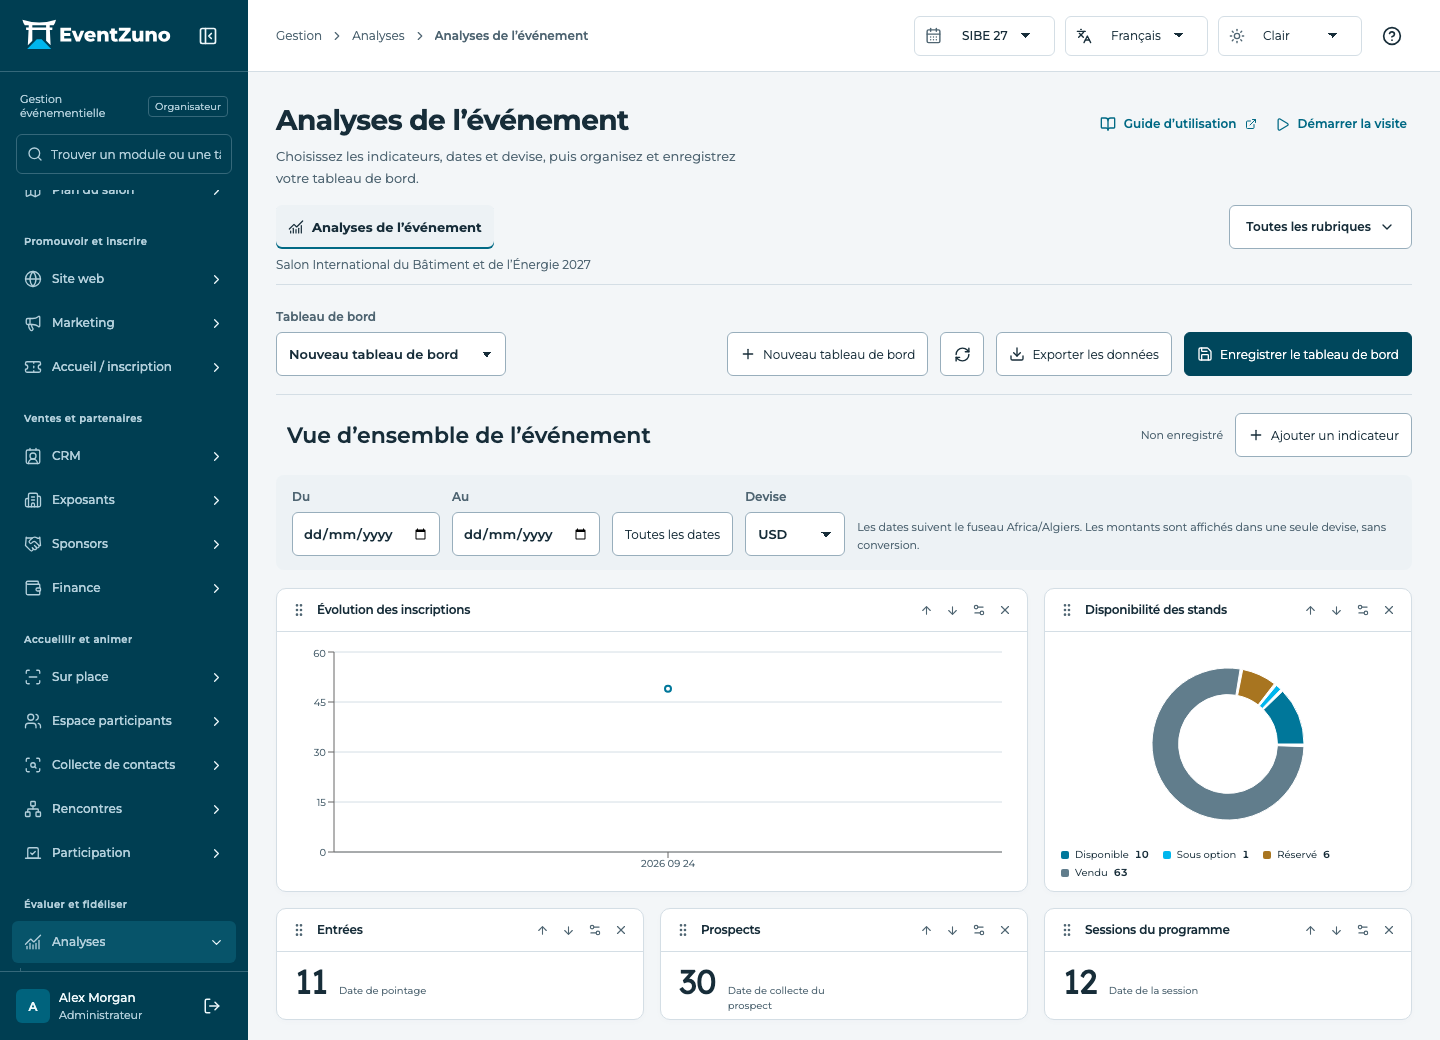Screen dimensions: 1440x1040
Task: Click Enregistrer le tableau de bord button
Action: click(1298, 354)
